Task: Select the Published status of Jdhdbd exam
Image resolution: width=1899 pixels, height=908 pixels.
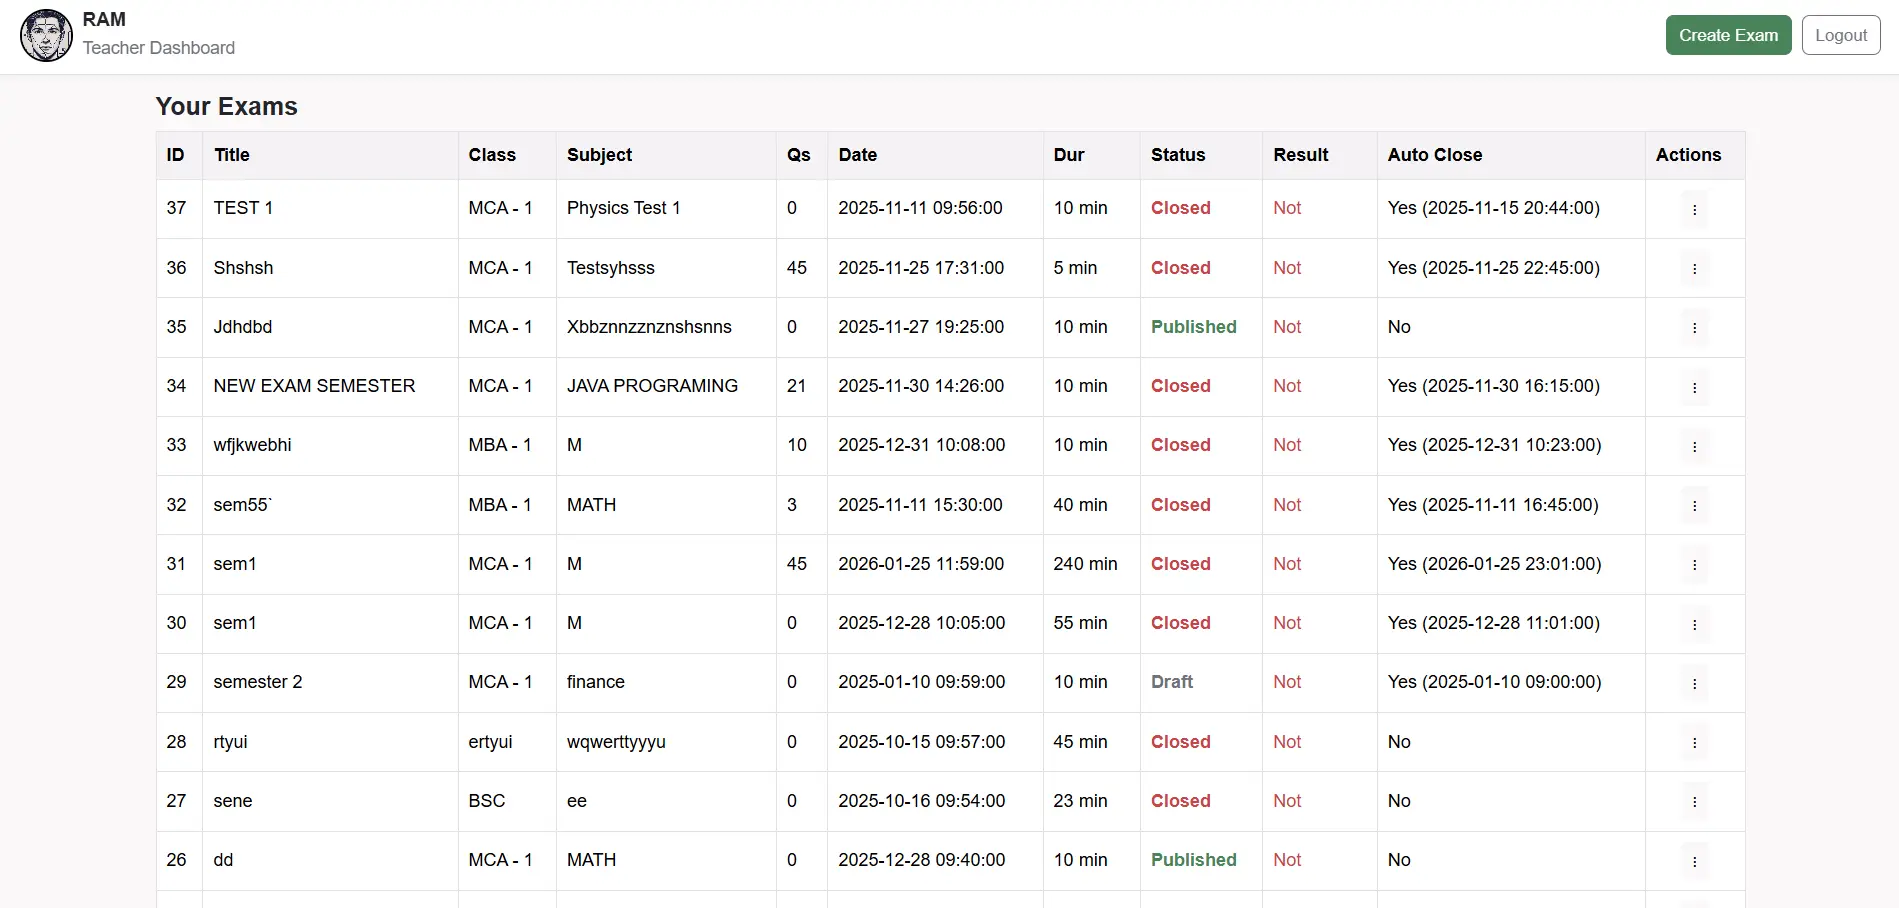Action: (x=1193, y=327)
